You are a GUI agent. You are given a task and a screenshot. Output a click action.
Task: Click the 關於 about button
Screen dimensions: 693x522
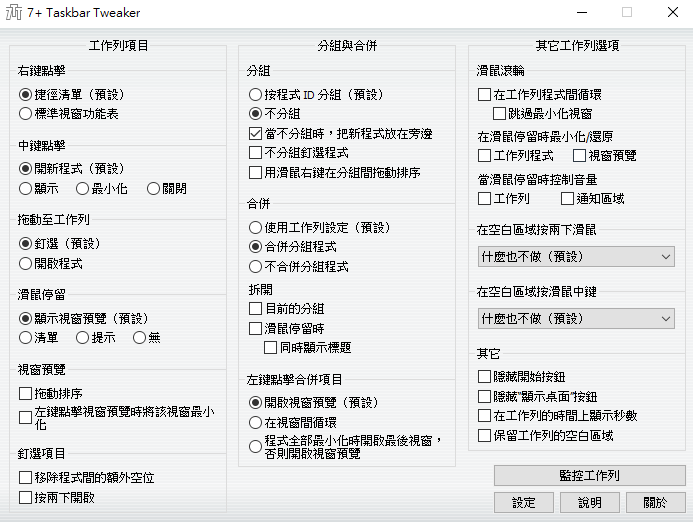pos(656,503)
